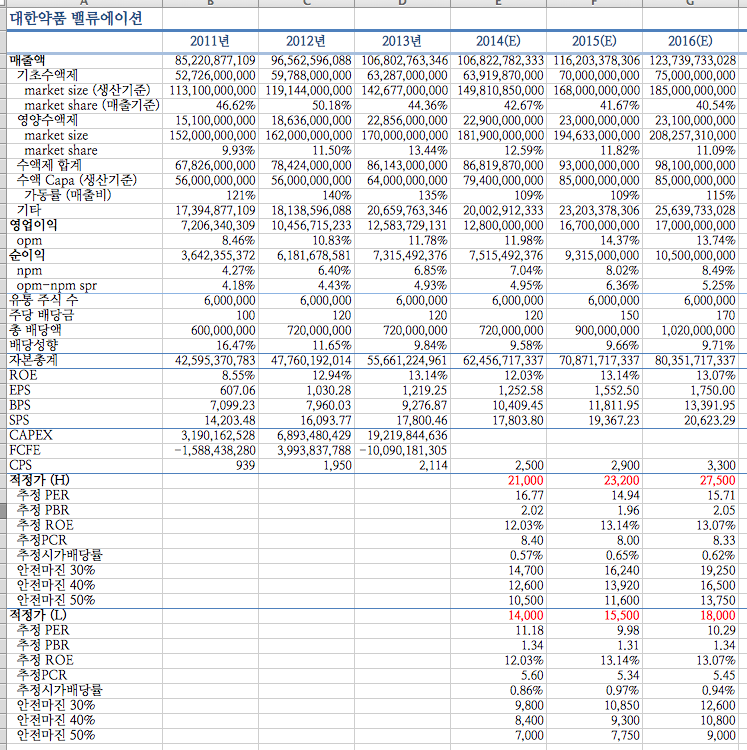
Task: Click the 0.97% dividend yield cell
Action: tap(623, 691)
